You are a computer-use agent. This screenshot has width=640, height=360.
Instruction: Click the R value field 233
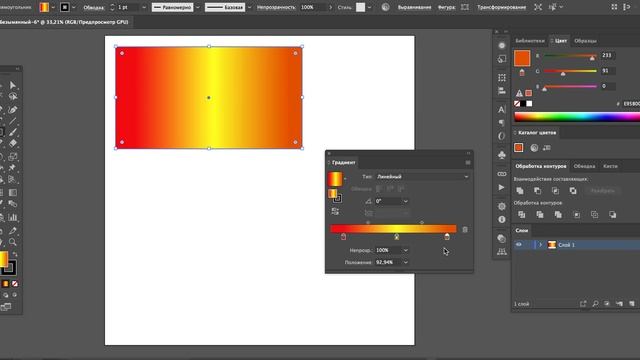click(608, 55)
